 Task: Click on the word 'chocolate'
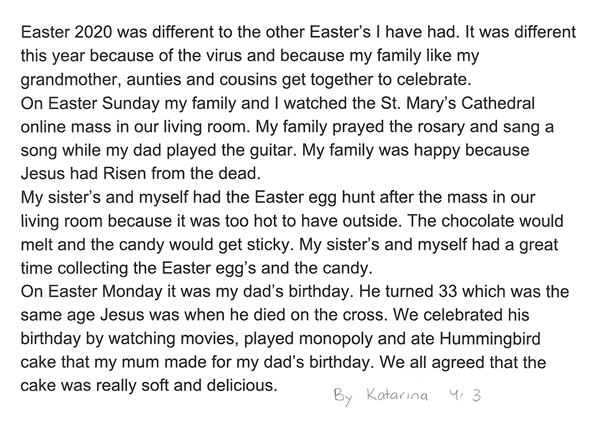point(478,221)
